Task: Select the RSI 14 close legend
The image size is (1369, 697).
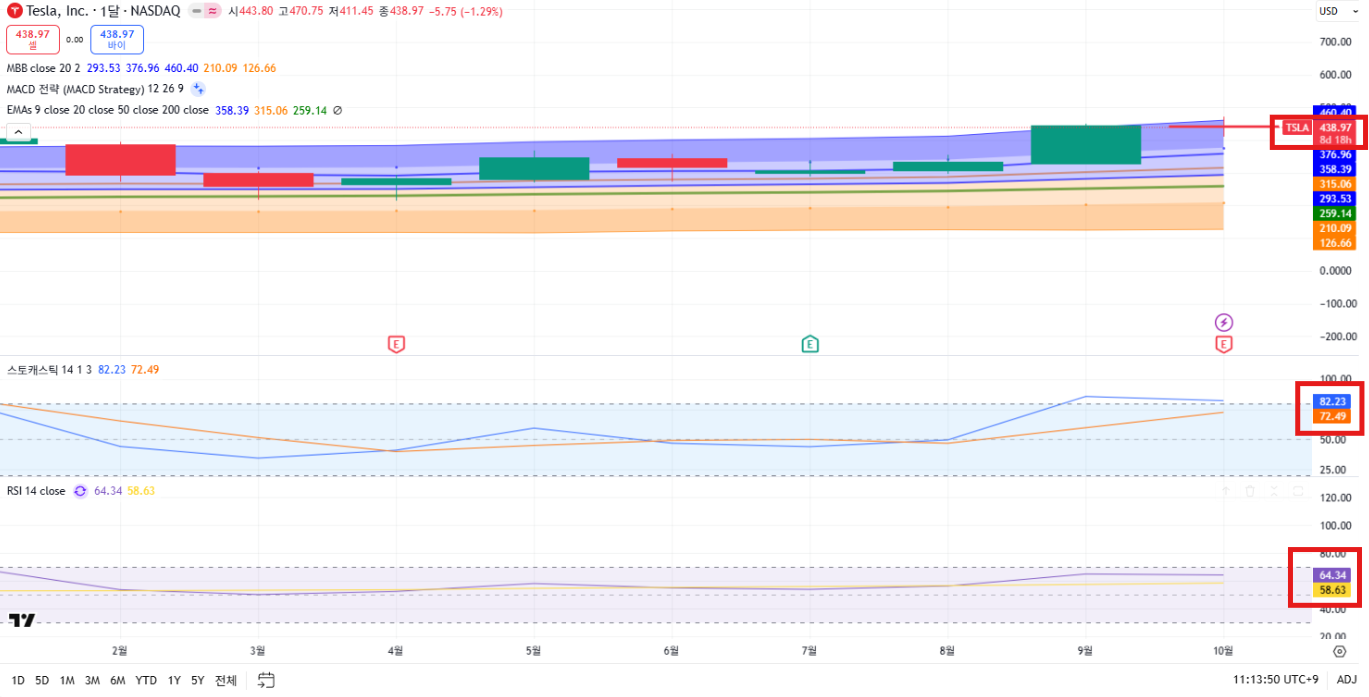Action: click(36, 491)
